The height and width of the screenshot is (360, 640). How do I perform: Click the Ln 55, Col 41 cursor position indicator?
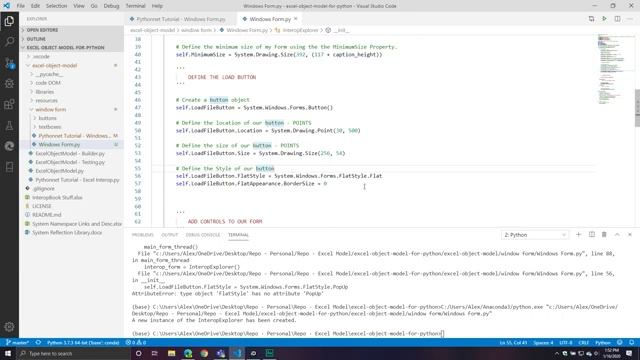pyautogui.click(x=513, y=342)
